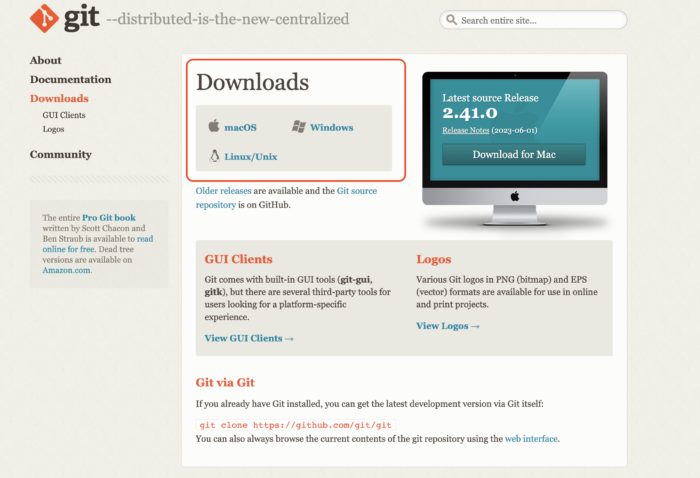The height and width of the screenshot is (478, 700).
Task: Click the Linux penguin icon
Action: 213,156
